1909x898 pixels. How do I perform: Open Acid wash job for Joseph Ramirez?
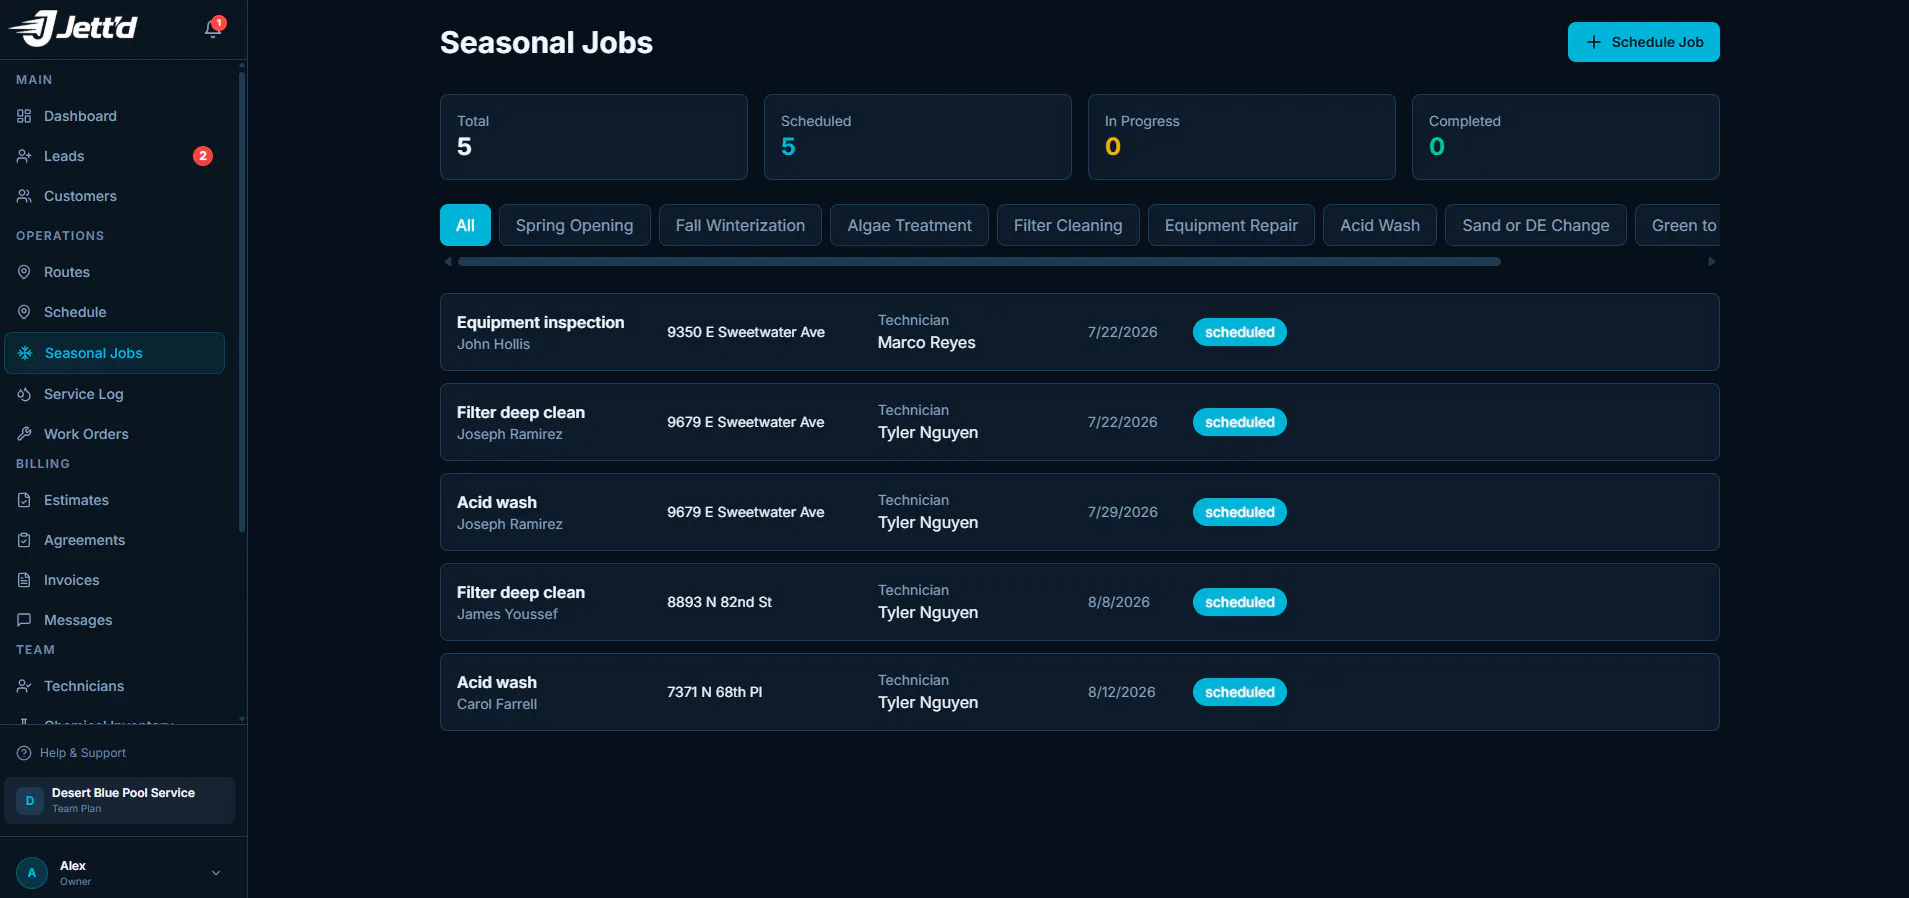click(x=1079, y=512)
